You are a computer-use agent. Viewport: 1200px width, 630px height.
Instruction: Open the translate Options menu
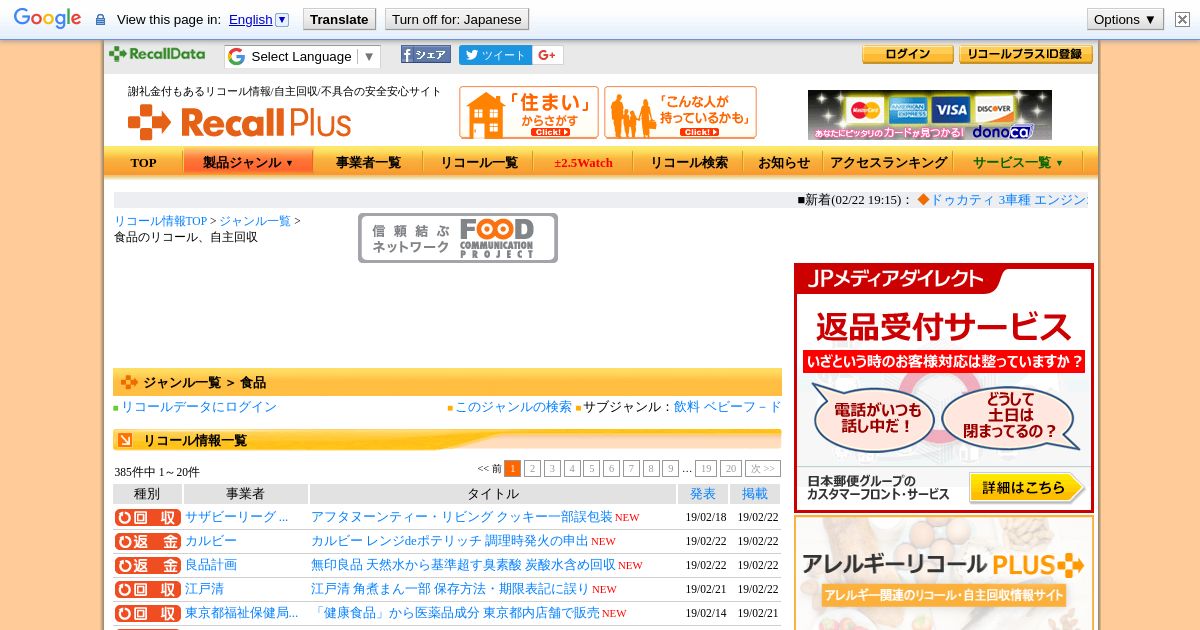[x=1125, y=19]
